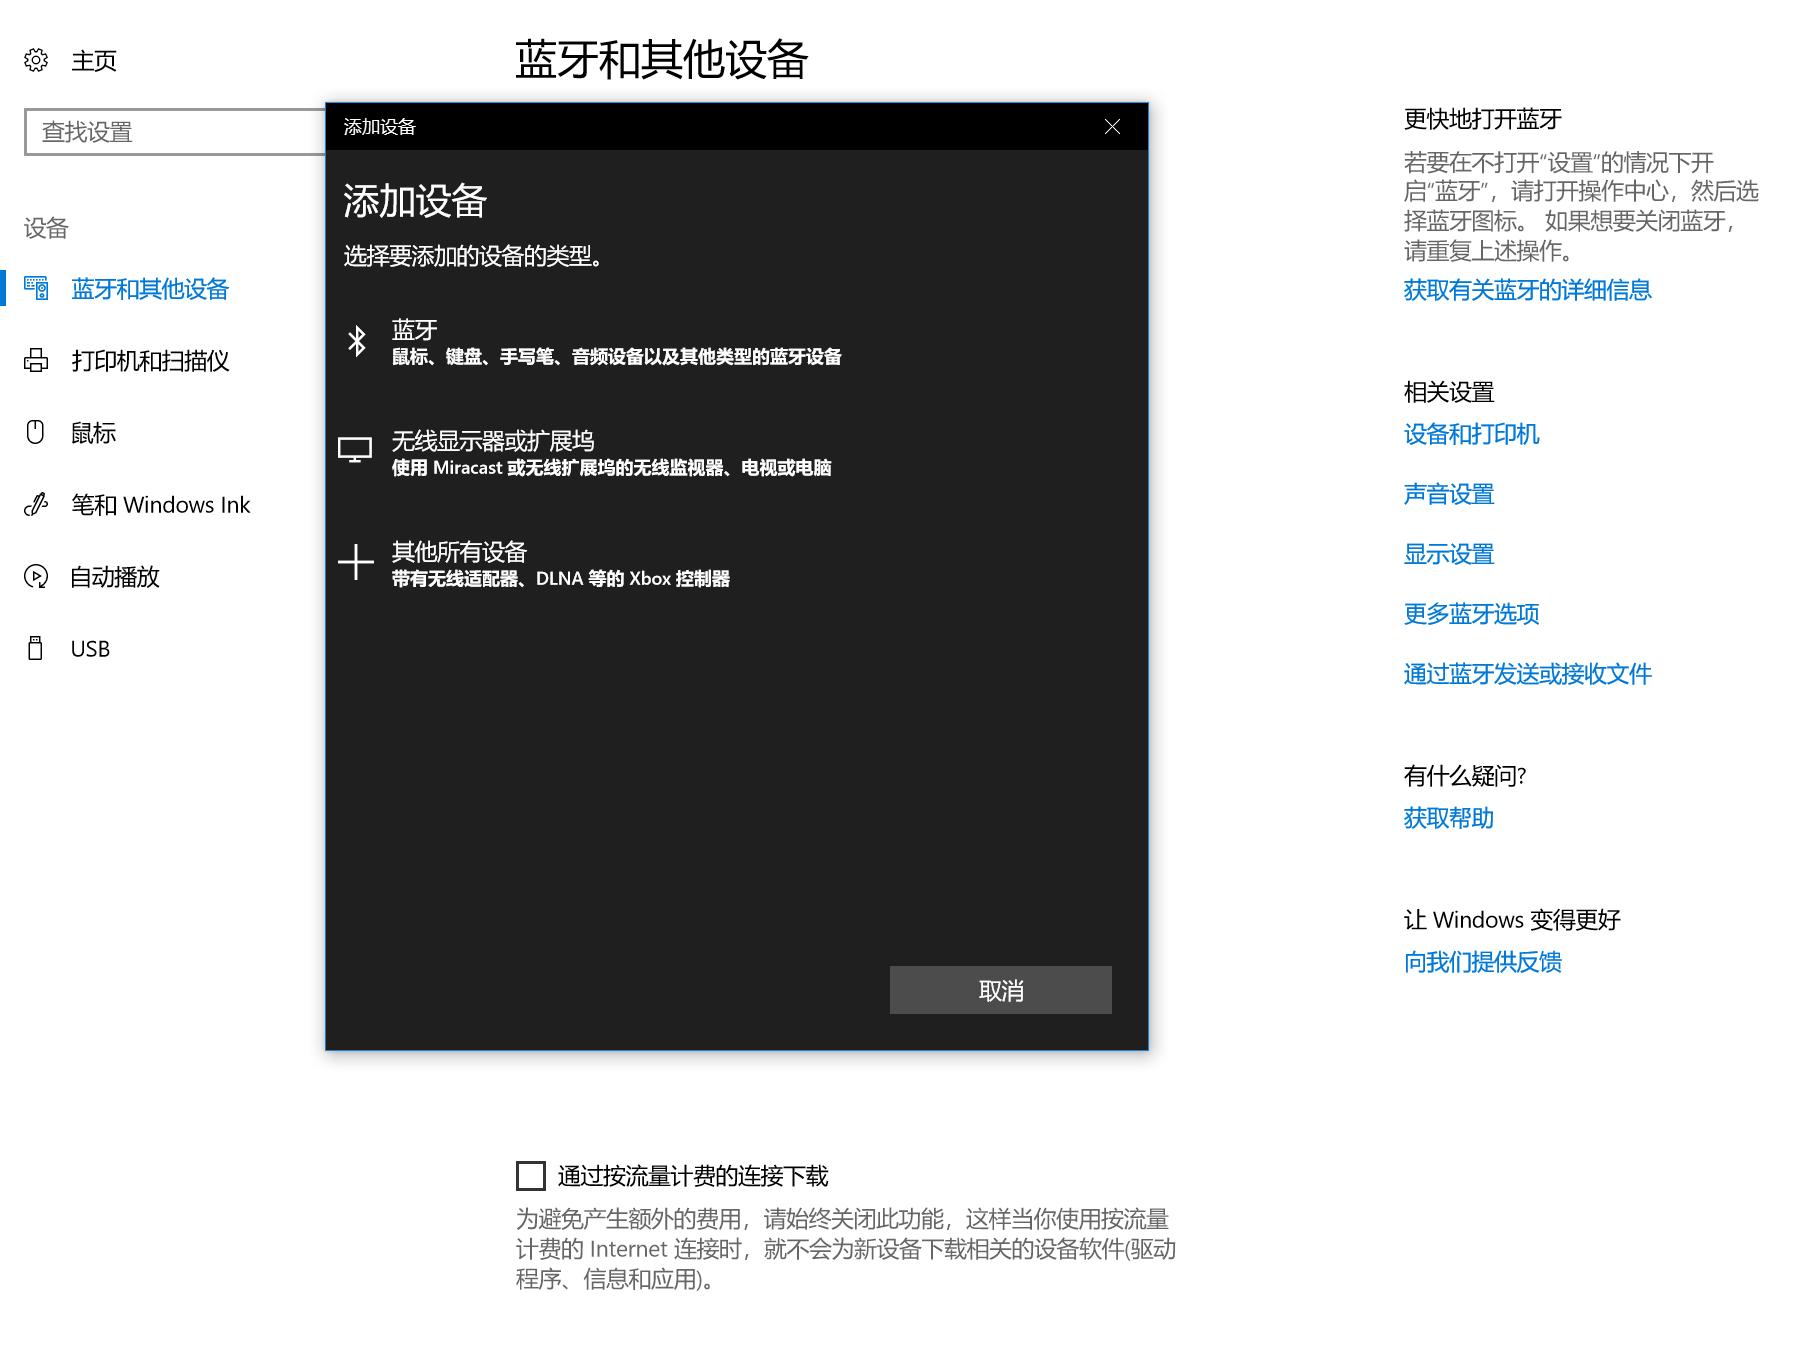The height and width of the screenshot is (1350, 1800).
Task: Click the 更快地打开蓝牙 heading
Action: 1482,119
